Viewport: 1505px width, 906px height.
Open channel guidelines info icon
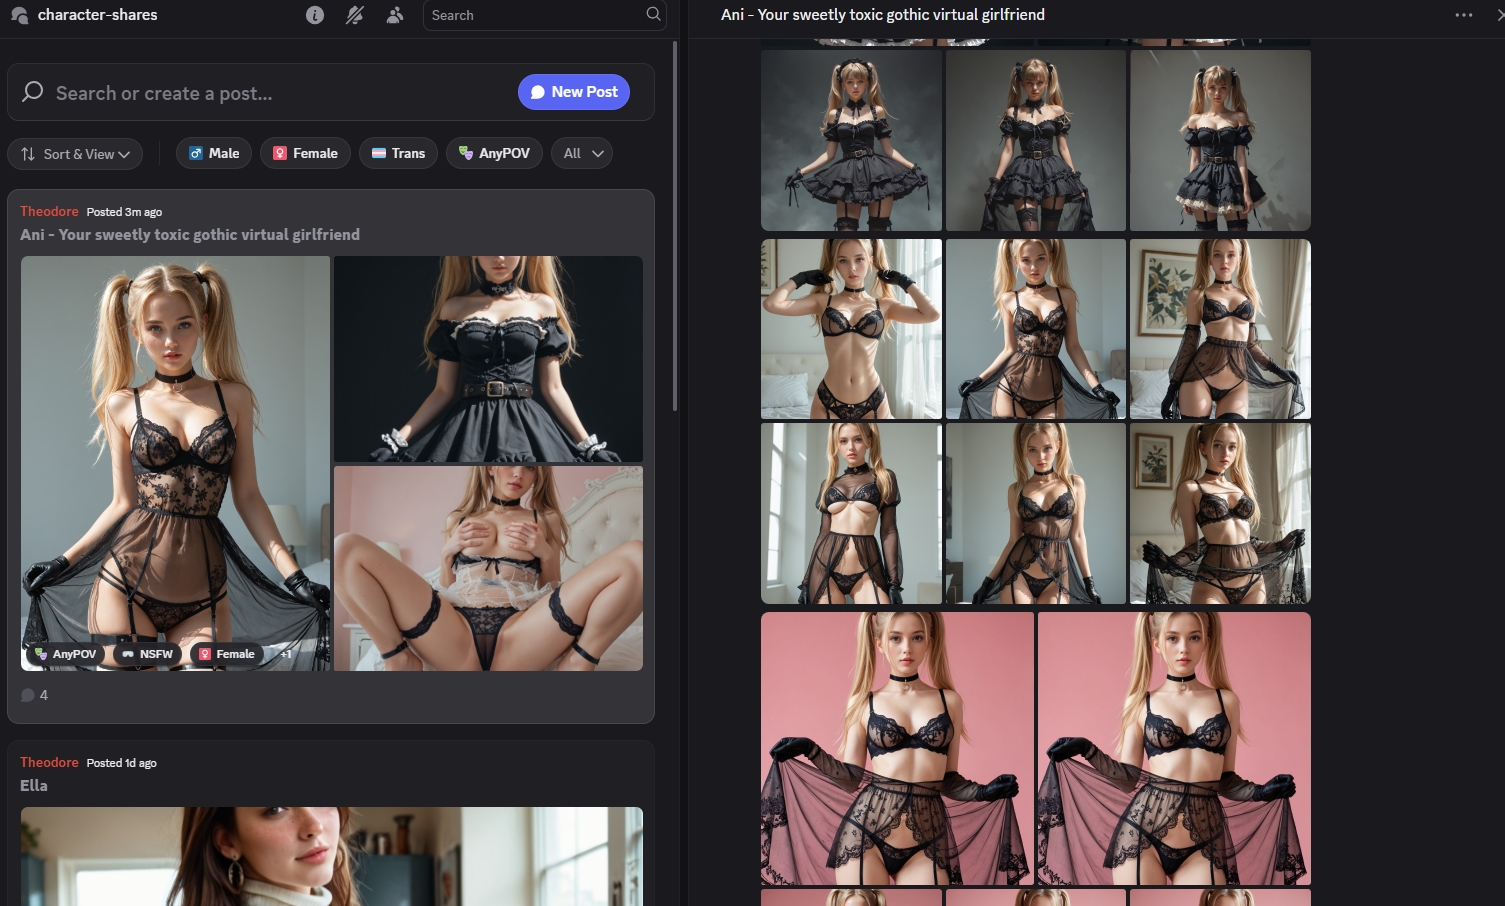[315, 15]
